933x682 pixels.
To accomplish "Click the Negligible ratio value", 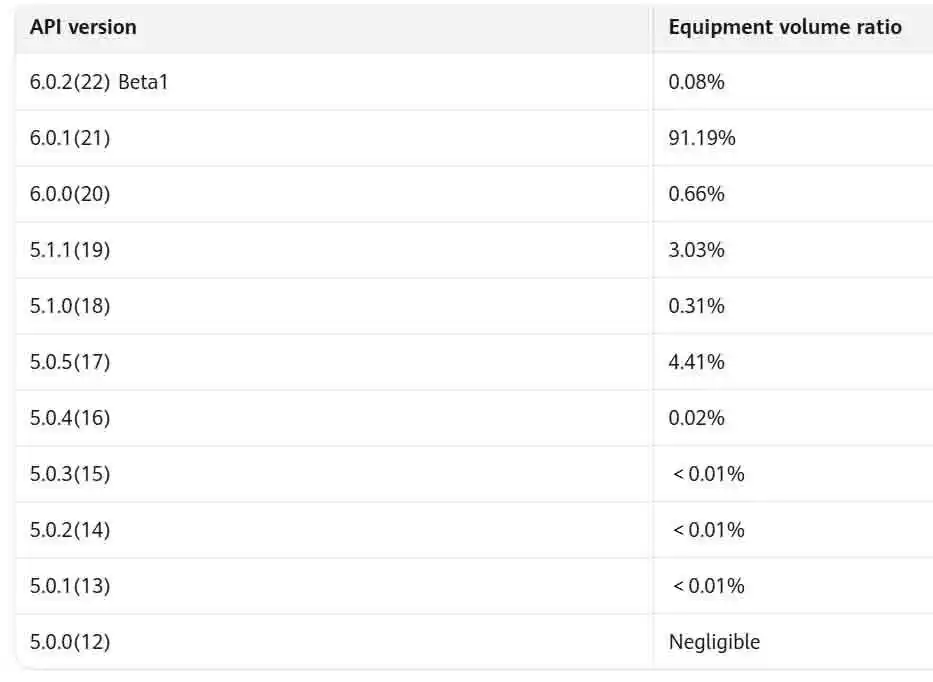I will 714,642.
